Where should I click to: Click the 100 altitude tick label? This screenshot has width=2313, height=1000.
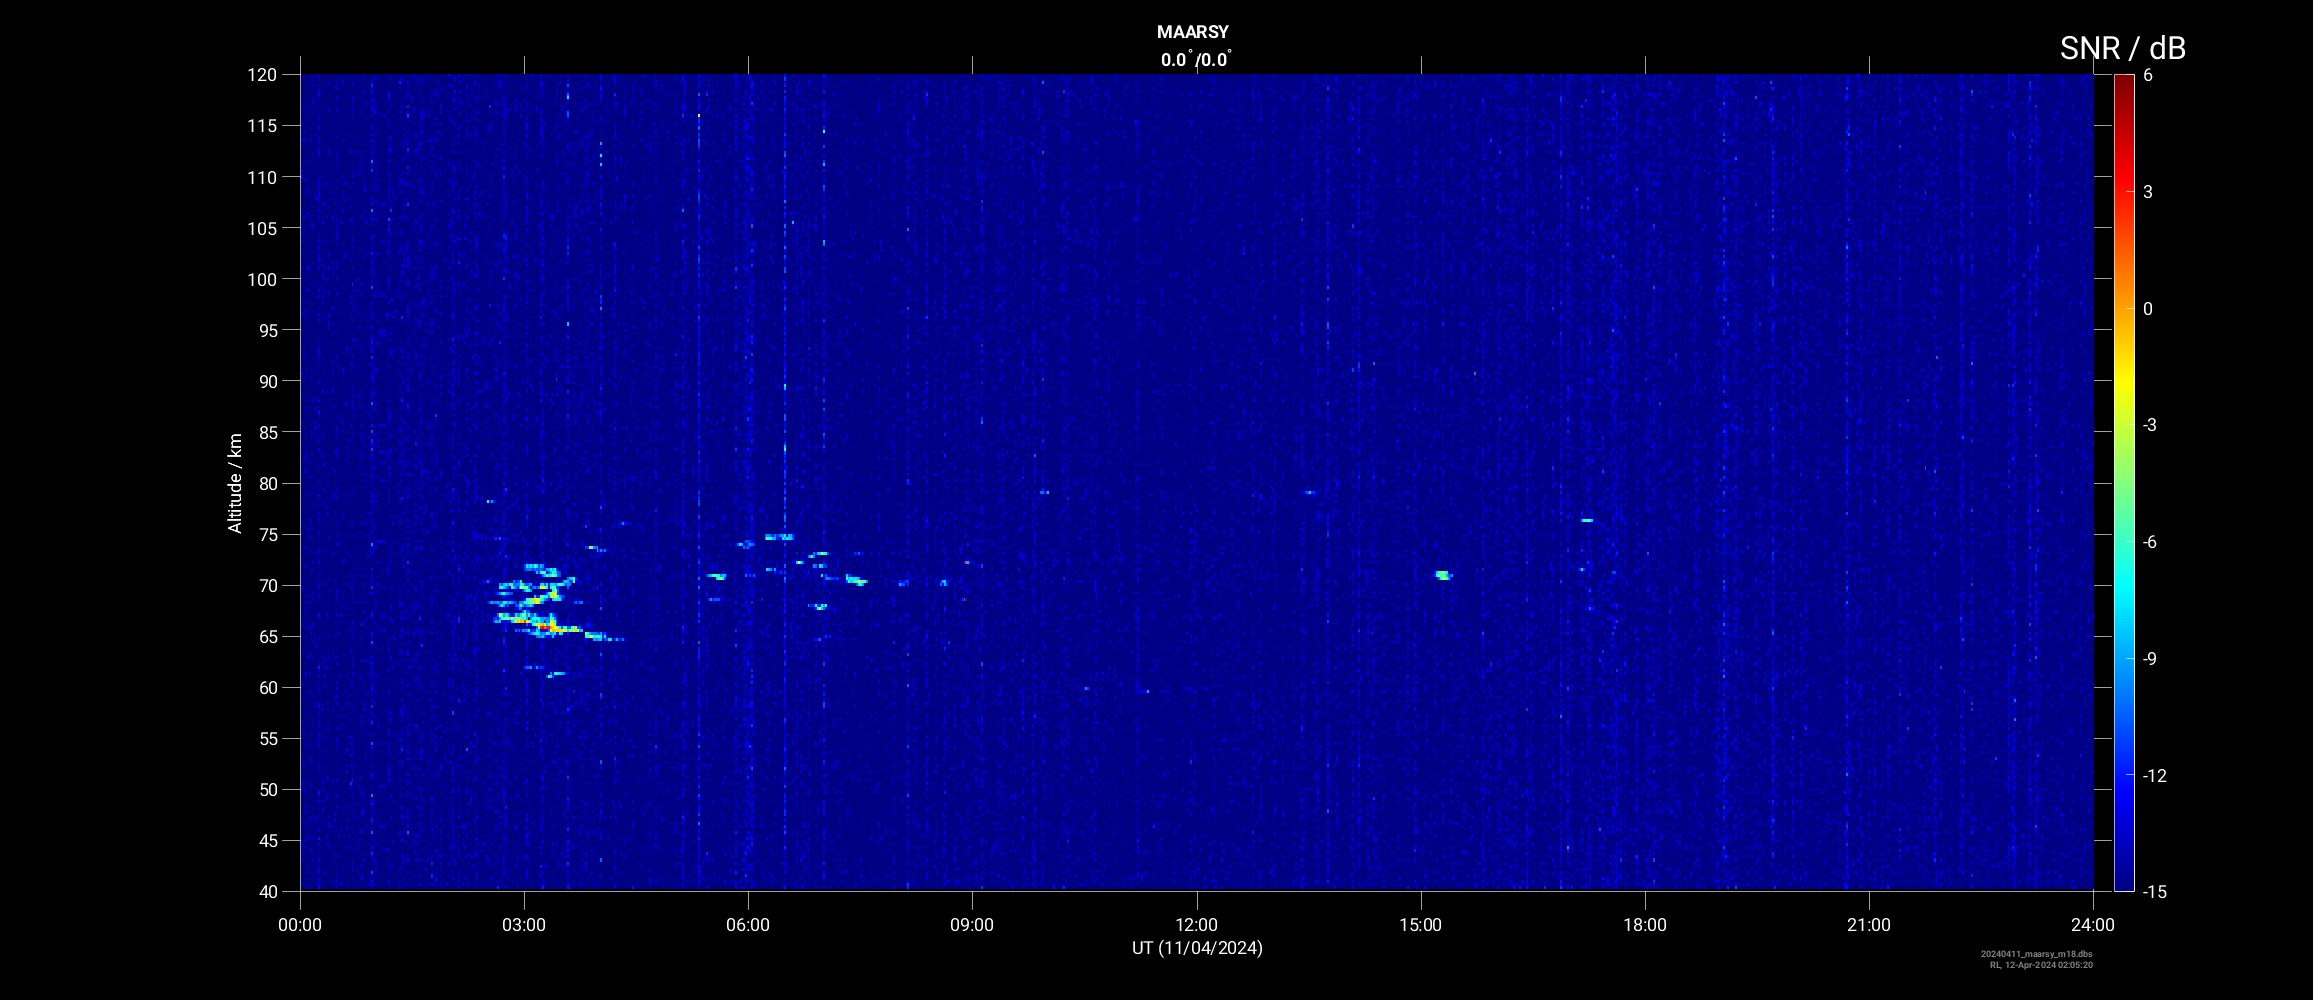point(262,279)
